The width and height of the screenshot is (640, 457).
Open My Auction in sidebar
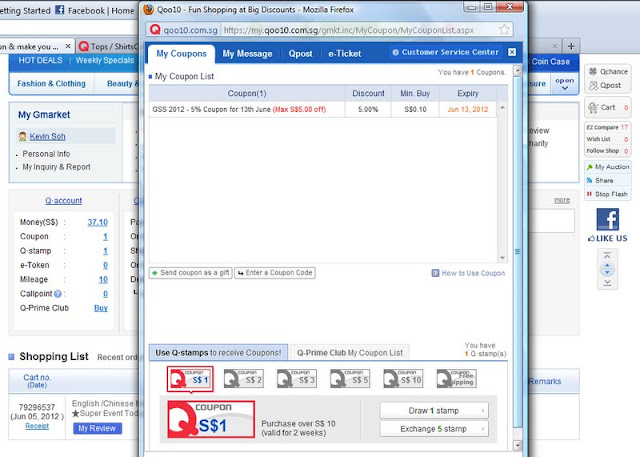[608, 167]
